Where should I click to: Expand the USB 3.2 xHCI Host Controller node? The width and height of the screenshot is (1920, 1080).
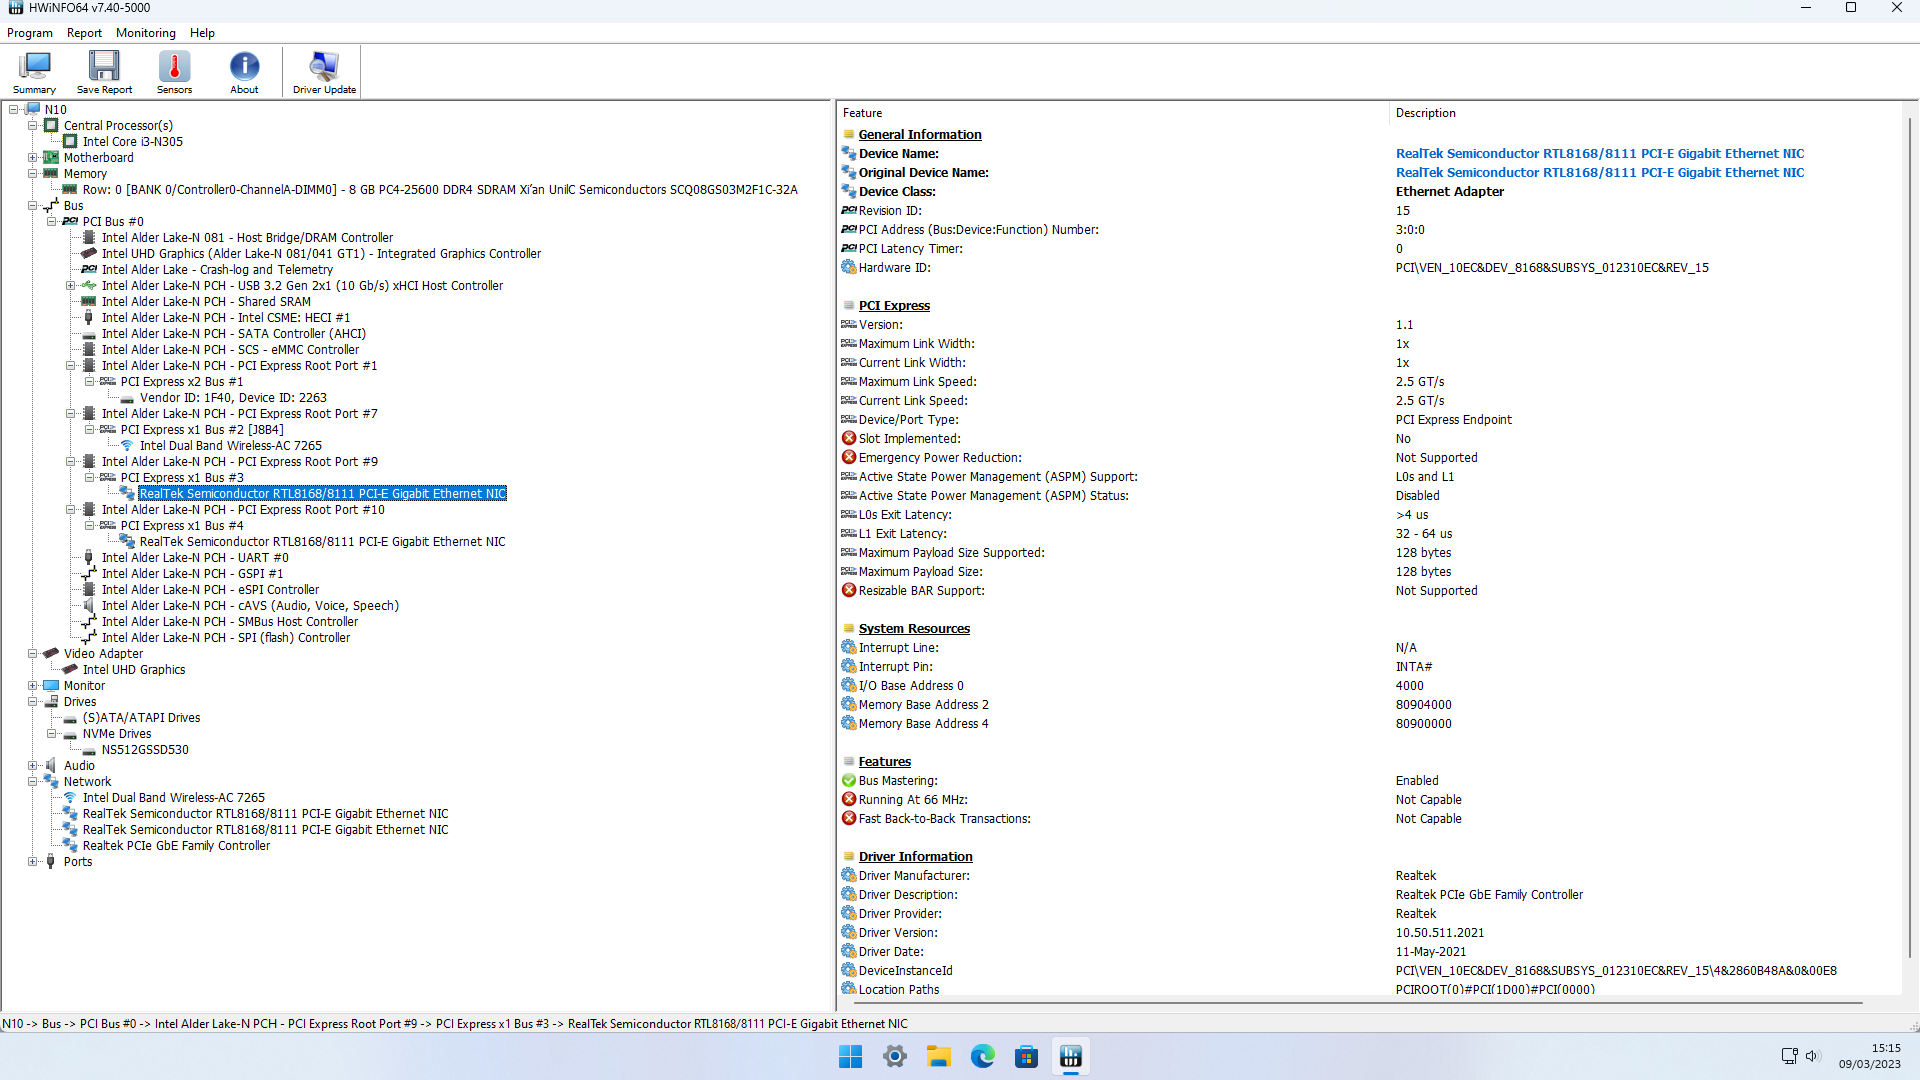[x=71, y=286]
